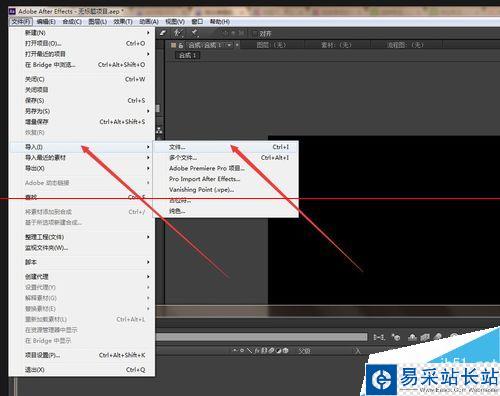Select the Roto Brush tool in toolbar
Viewport: 500px width, 396px height.
tap(178, 33)
